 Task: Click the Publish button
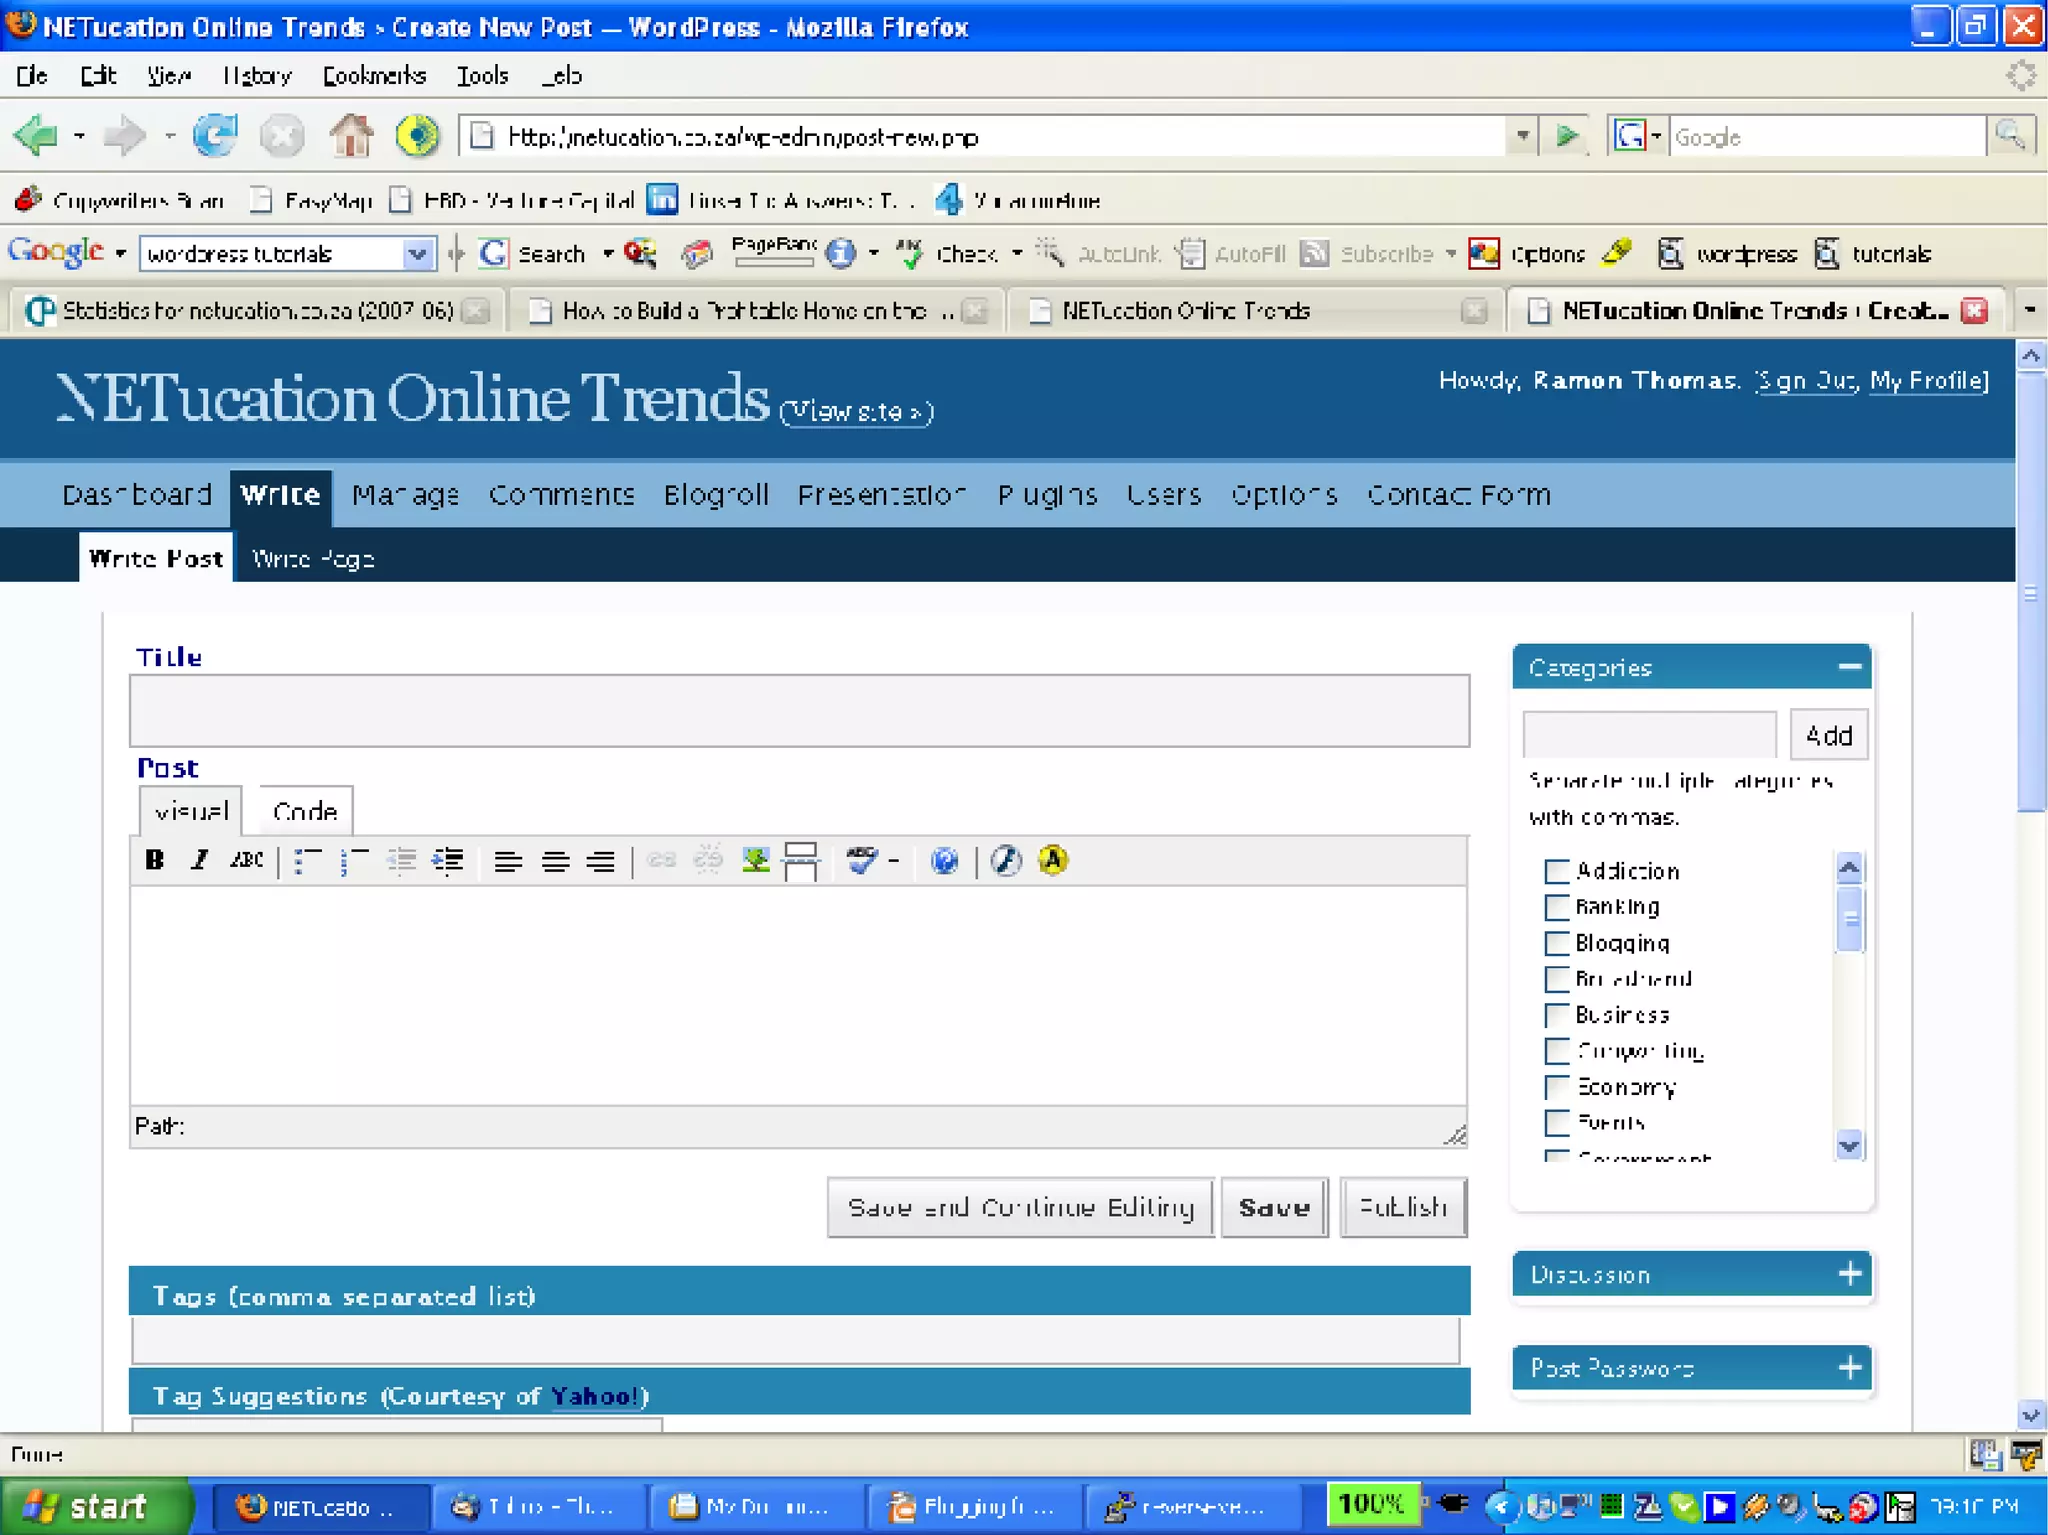point(1402,1208)
